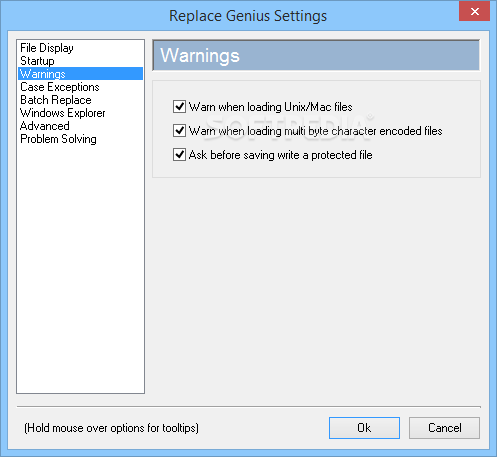Click the Ok button
This screenshot has height=457, width=497.
click(x=364, y=428)
